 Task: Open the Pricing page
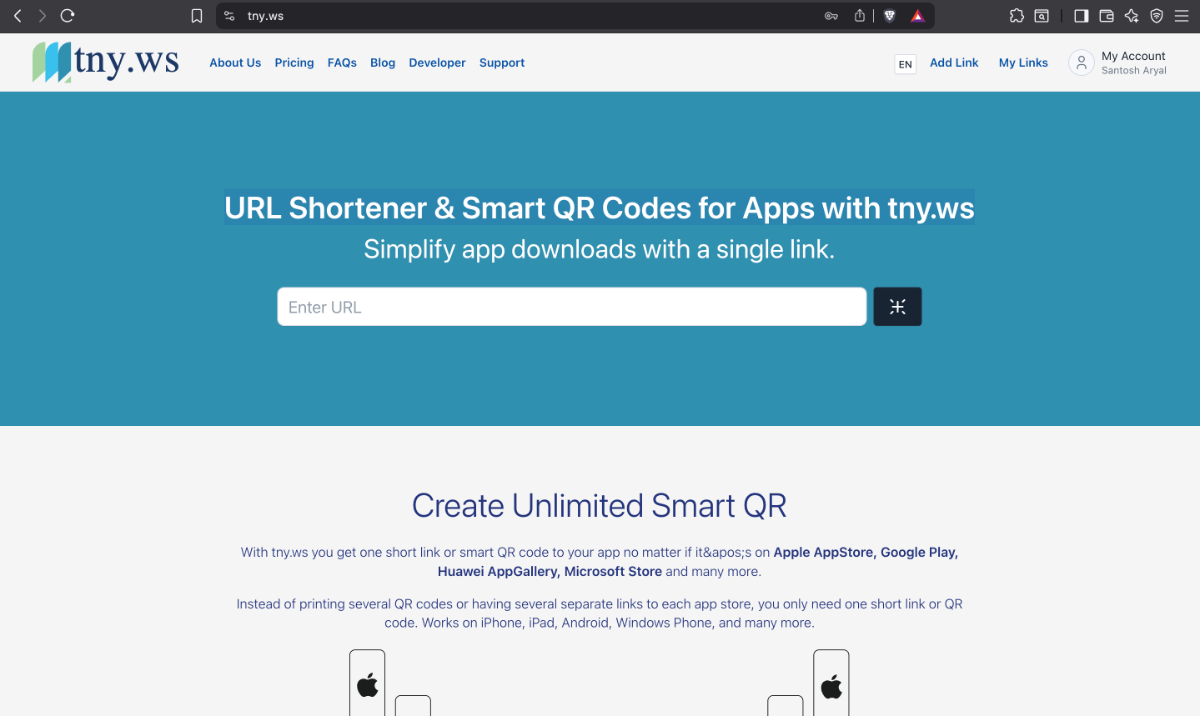pos(294,63)
